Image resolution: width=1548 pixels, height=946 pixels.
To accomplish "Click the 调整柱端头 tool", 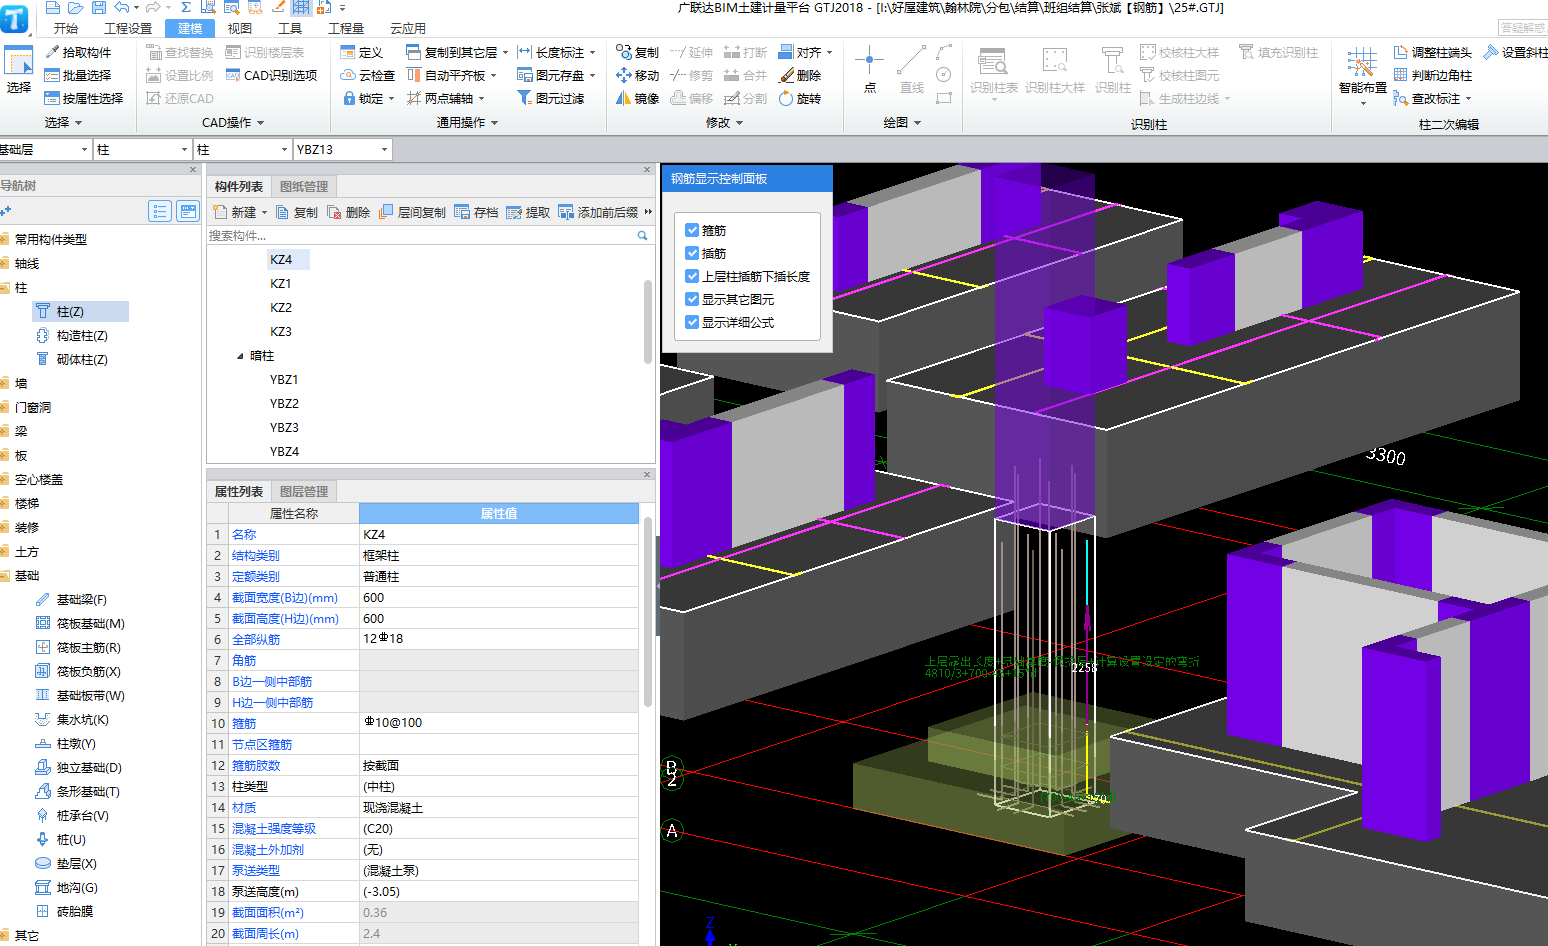I will pyautogui.click(x=1432, y=52).
